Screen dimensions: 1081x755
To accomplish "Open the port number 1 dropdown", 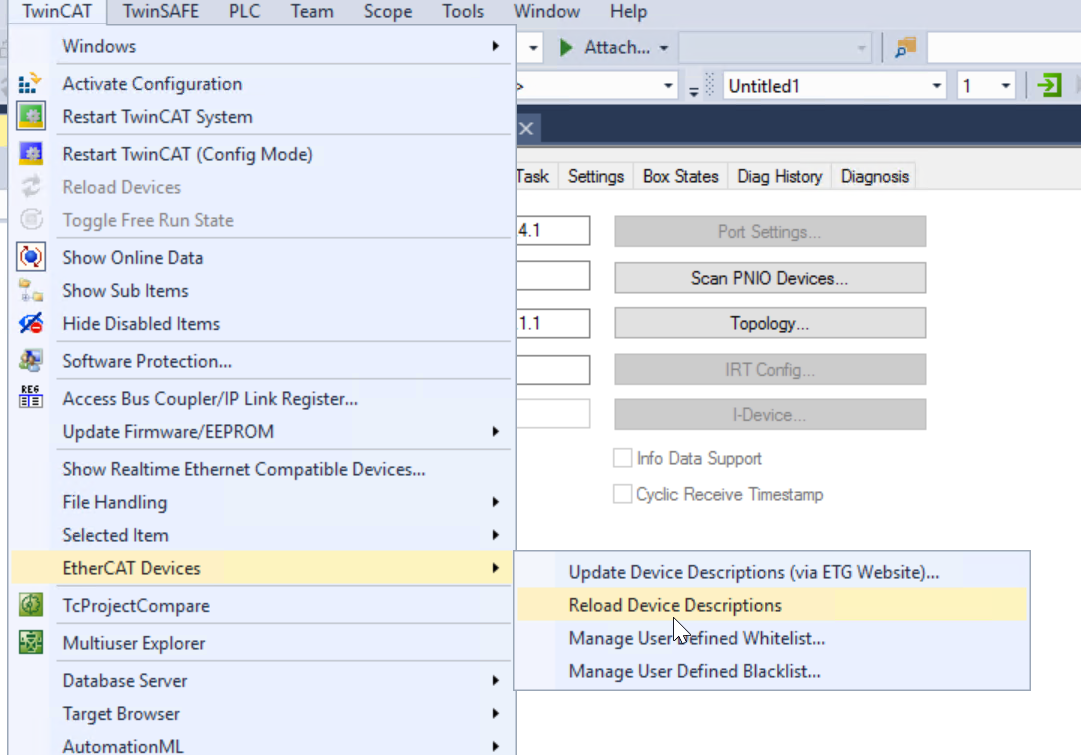I will (x=1005, y=86).
